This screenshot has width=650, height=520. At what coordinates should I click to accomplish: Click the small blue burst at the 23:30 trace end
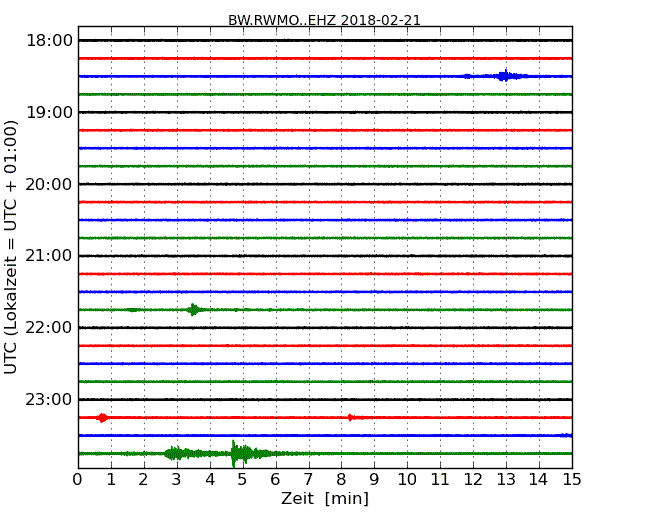click(x=566, y=435)
